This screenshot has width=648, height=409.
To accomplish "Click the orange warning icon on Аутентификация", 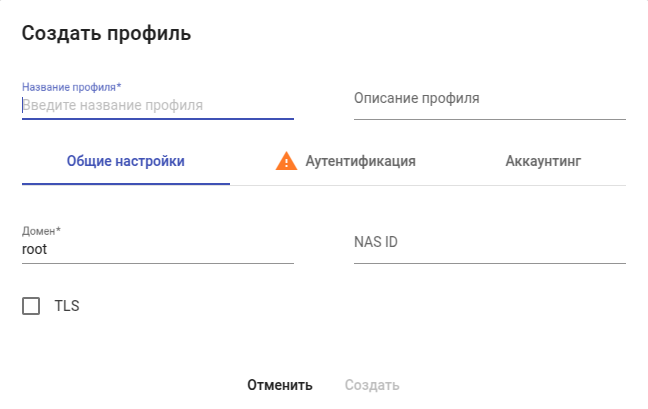I will tap(287, 160).
